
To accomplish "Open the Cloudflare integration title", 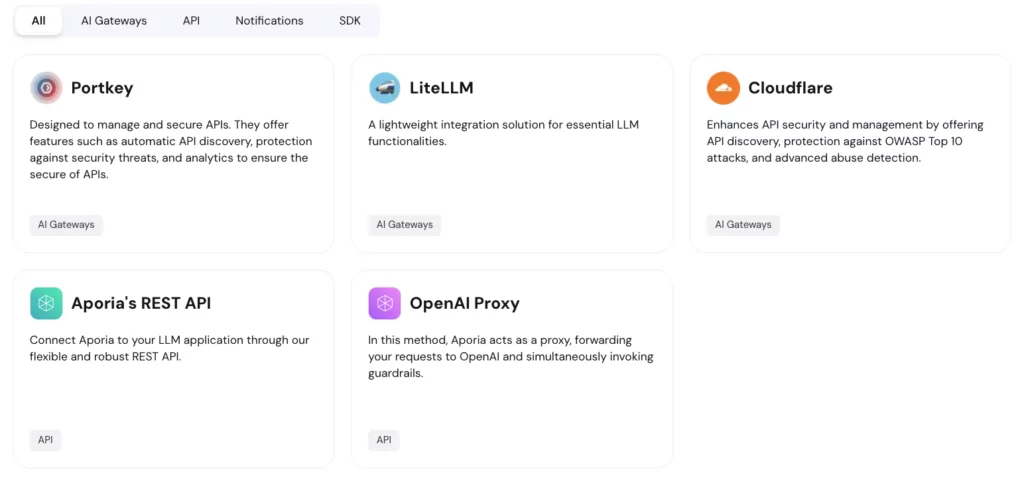I will [790, 88].
